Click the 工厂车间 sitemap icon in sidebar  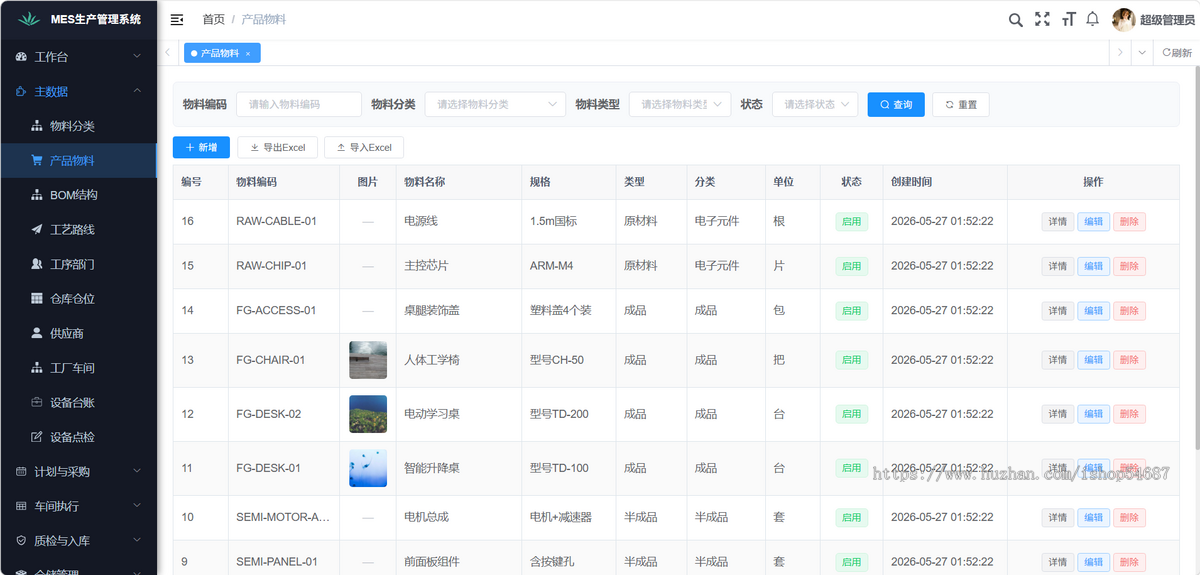37,368
